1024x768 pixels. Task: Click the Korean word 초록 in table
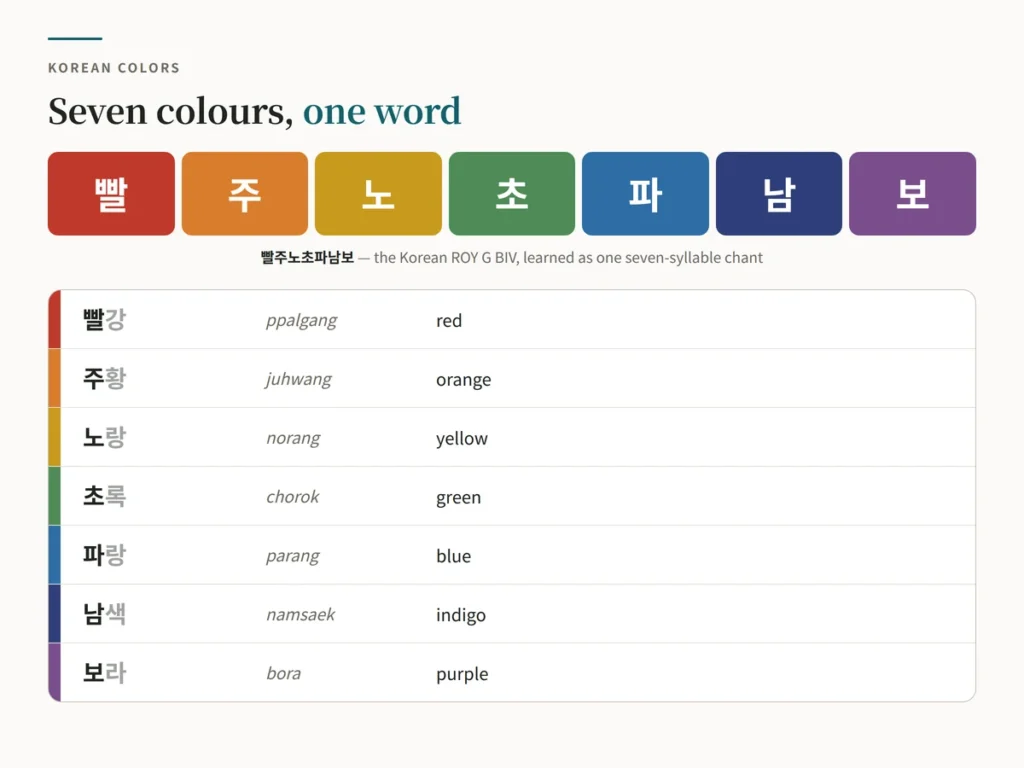[104, 496]
